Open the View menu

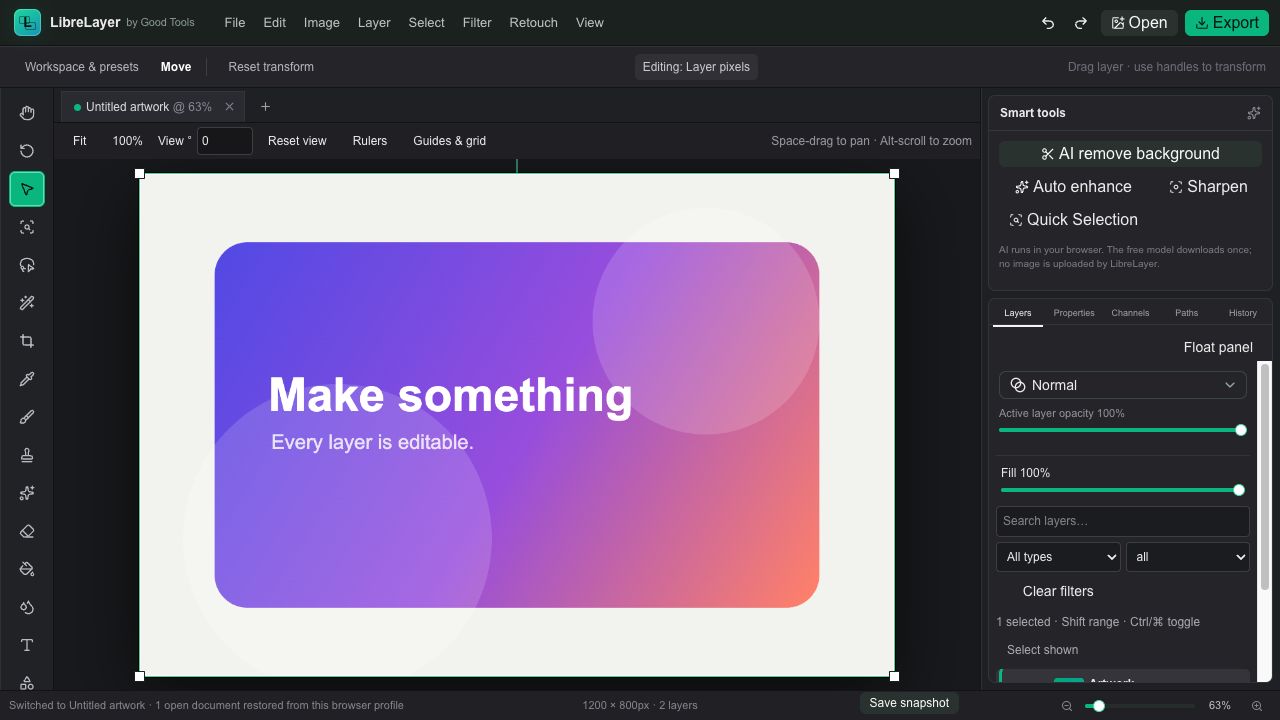590,22
